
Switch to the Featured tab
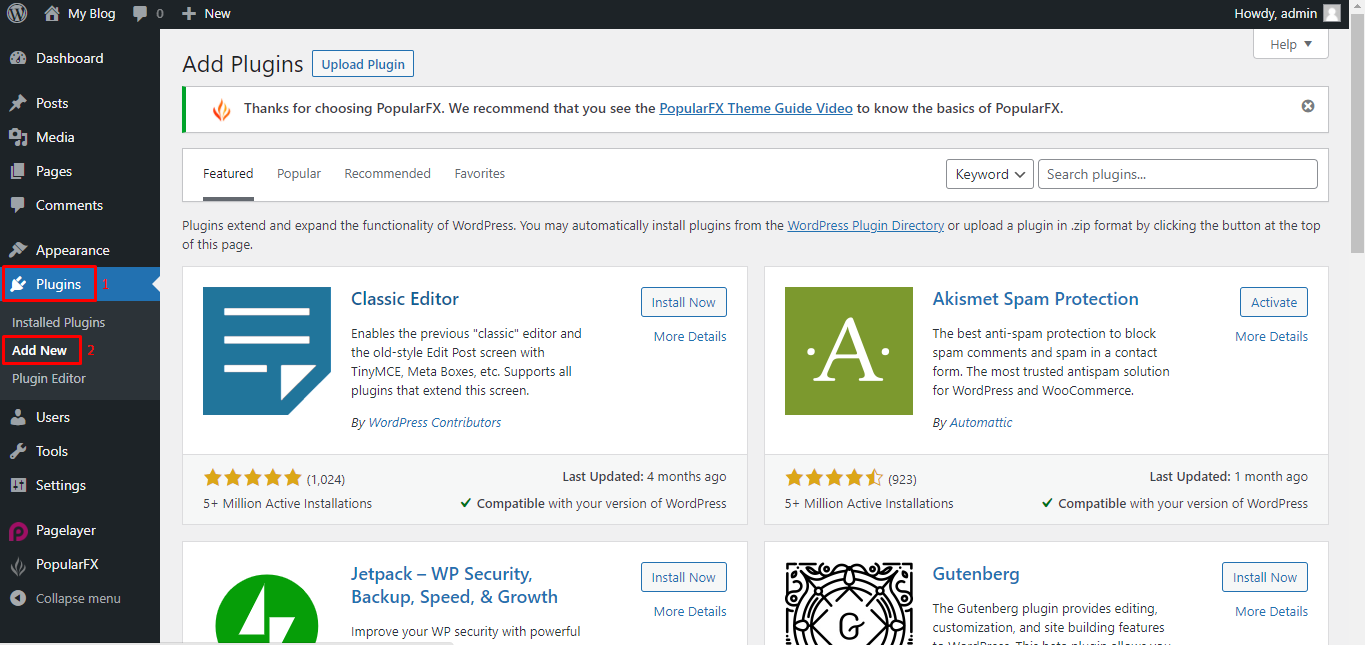coord(228,174)
